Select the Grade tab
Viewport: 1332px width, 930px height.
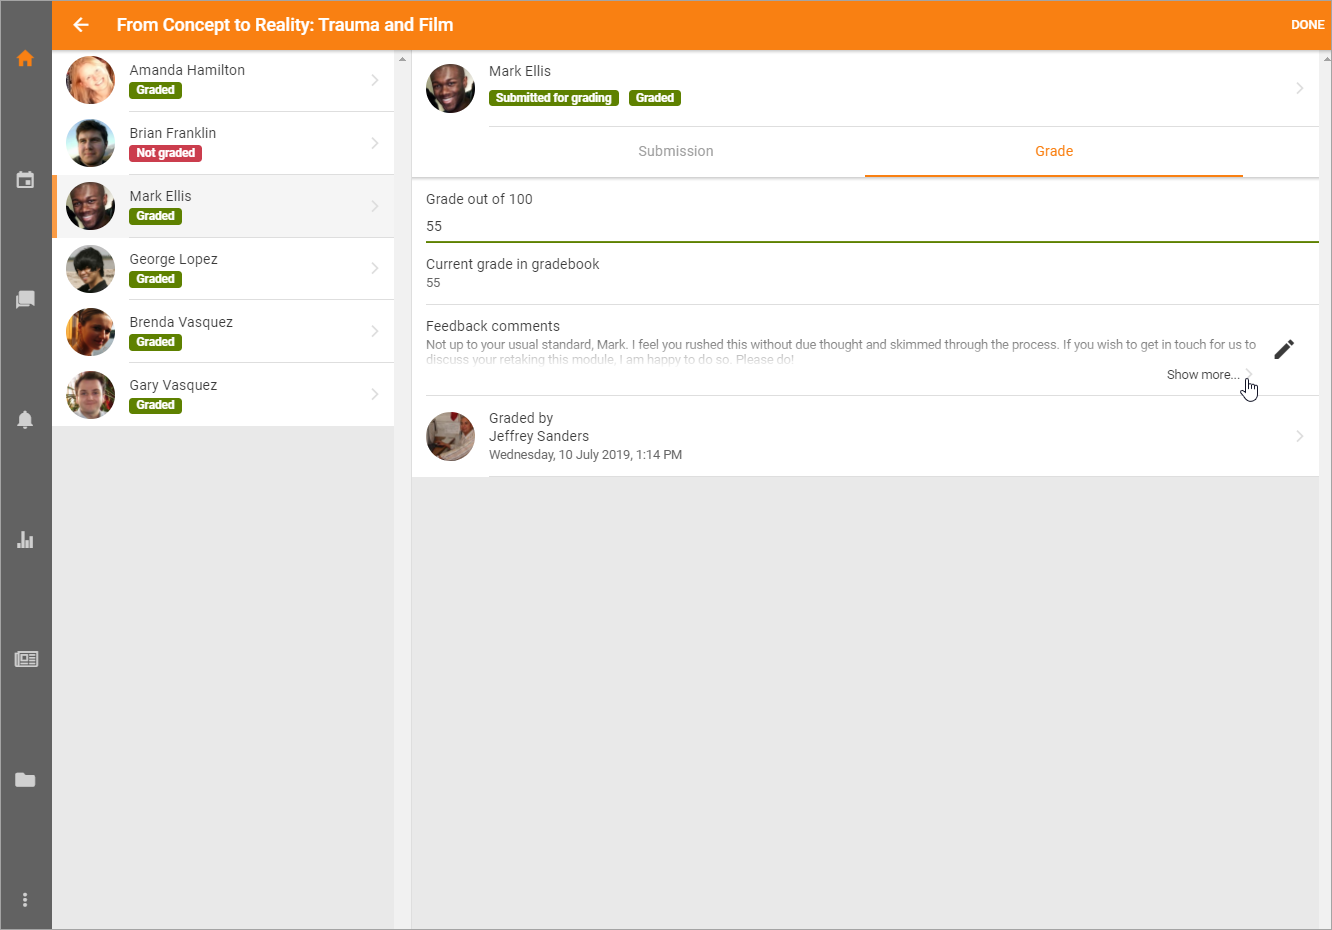coord(1053,152)
